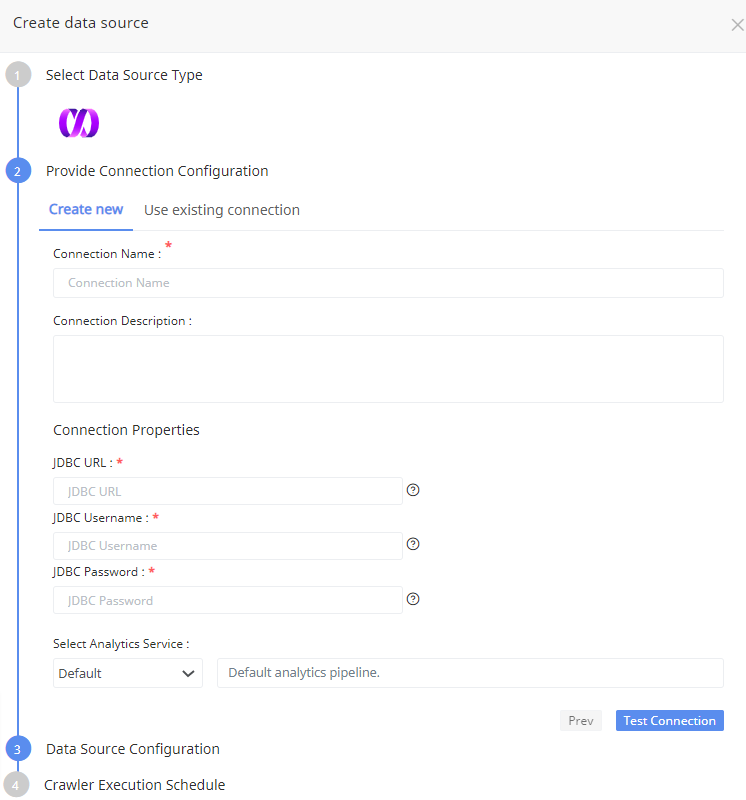Click the help icon beside JDBC Password
Screen dimensions: 746x800
click(413, 599)
